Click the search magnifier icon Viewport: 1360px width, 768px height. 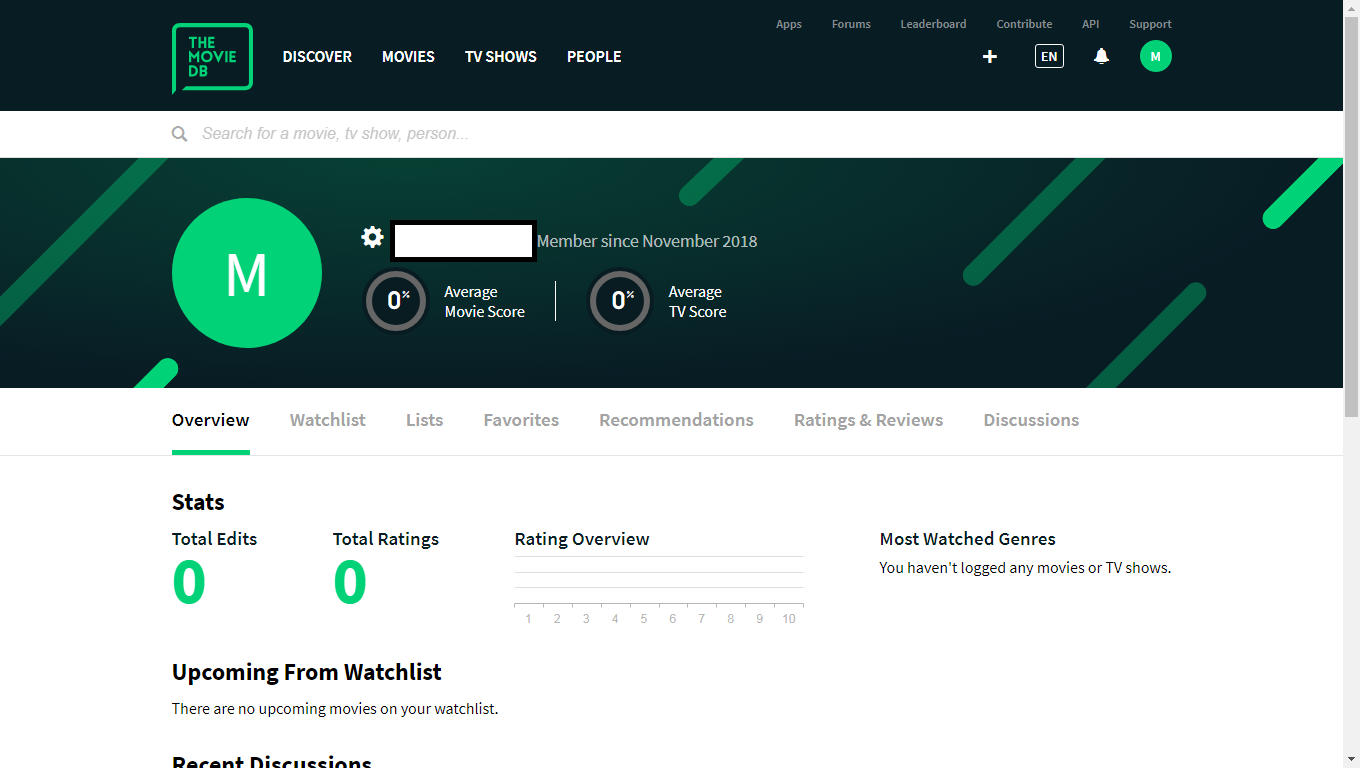[x=179, y=134]
